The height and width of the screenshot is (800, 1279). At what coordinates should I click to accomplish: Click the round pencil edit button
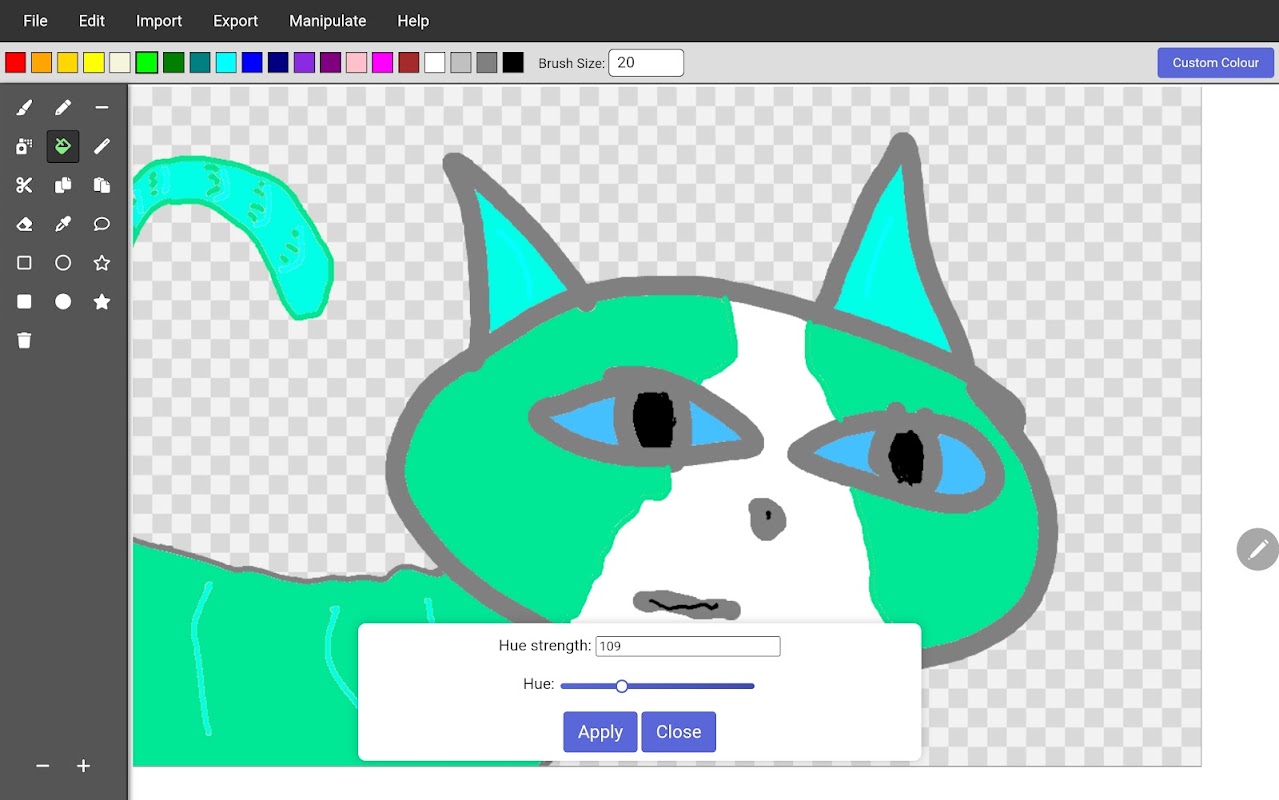click(x=1257, y=549)
